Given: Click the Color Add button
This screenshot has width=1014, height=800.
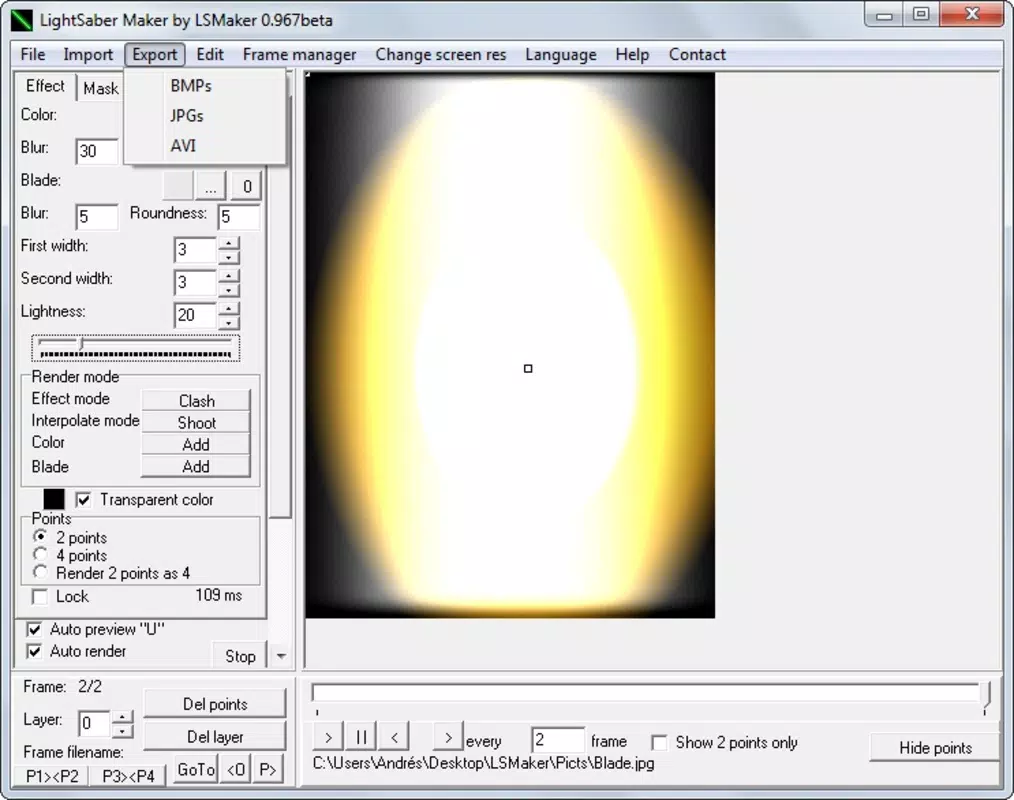Looking at the screenshot, I should [196, 445].
